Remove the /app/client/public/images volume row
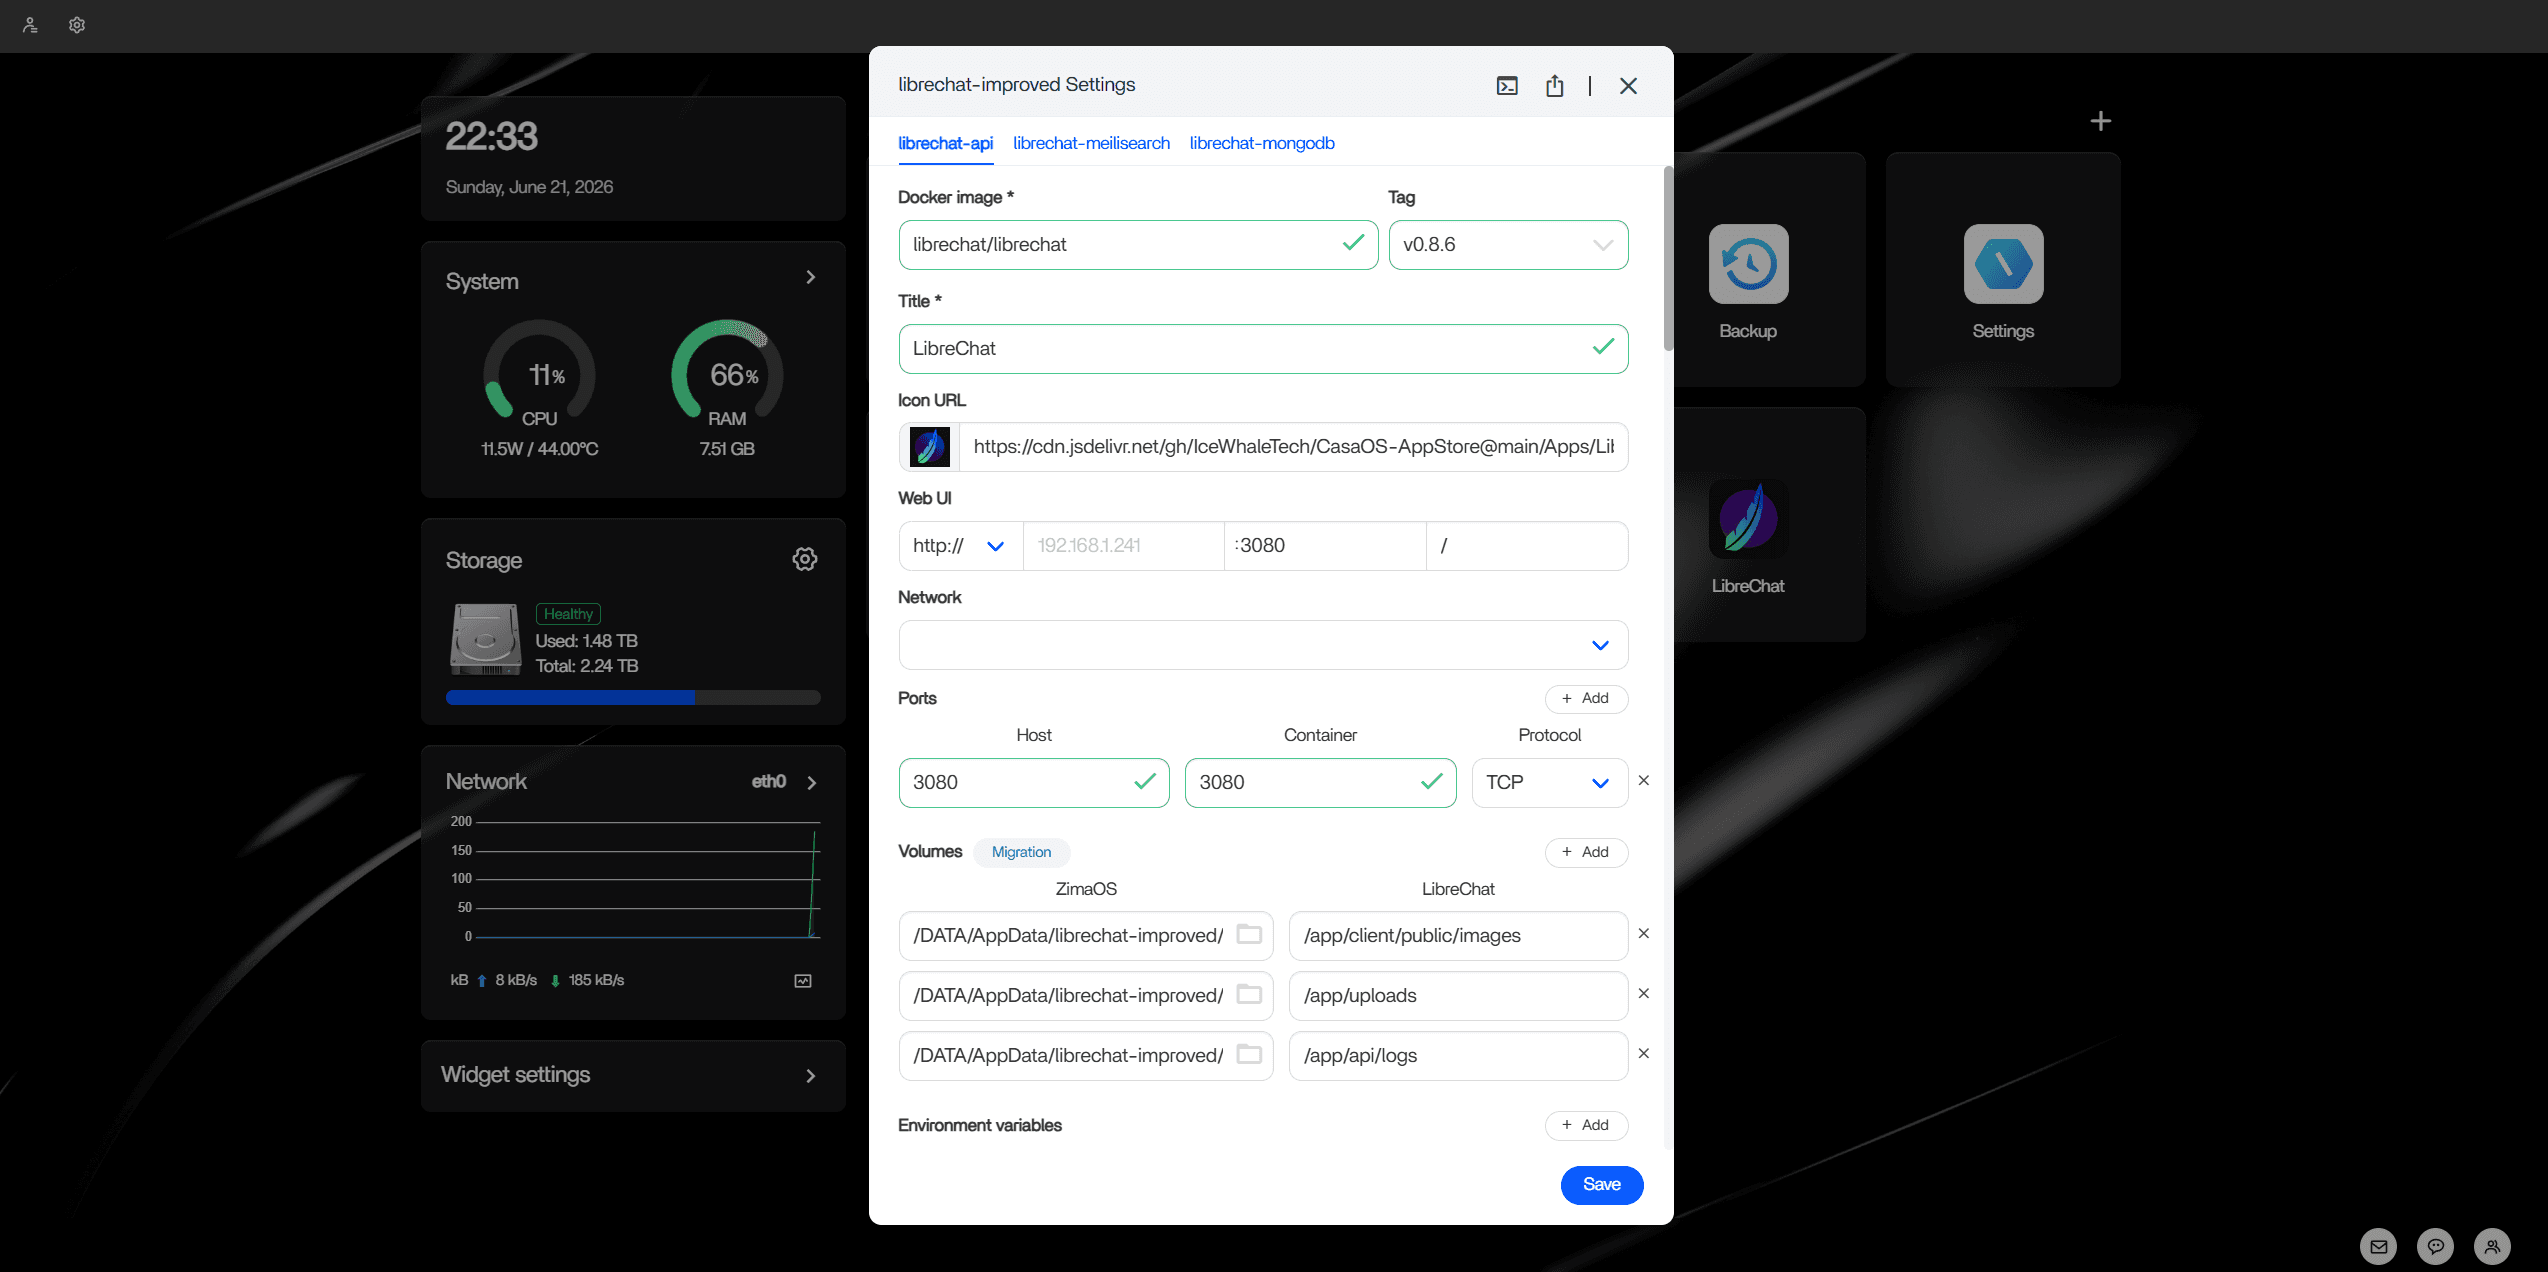 (1644, 933)
